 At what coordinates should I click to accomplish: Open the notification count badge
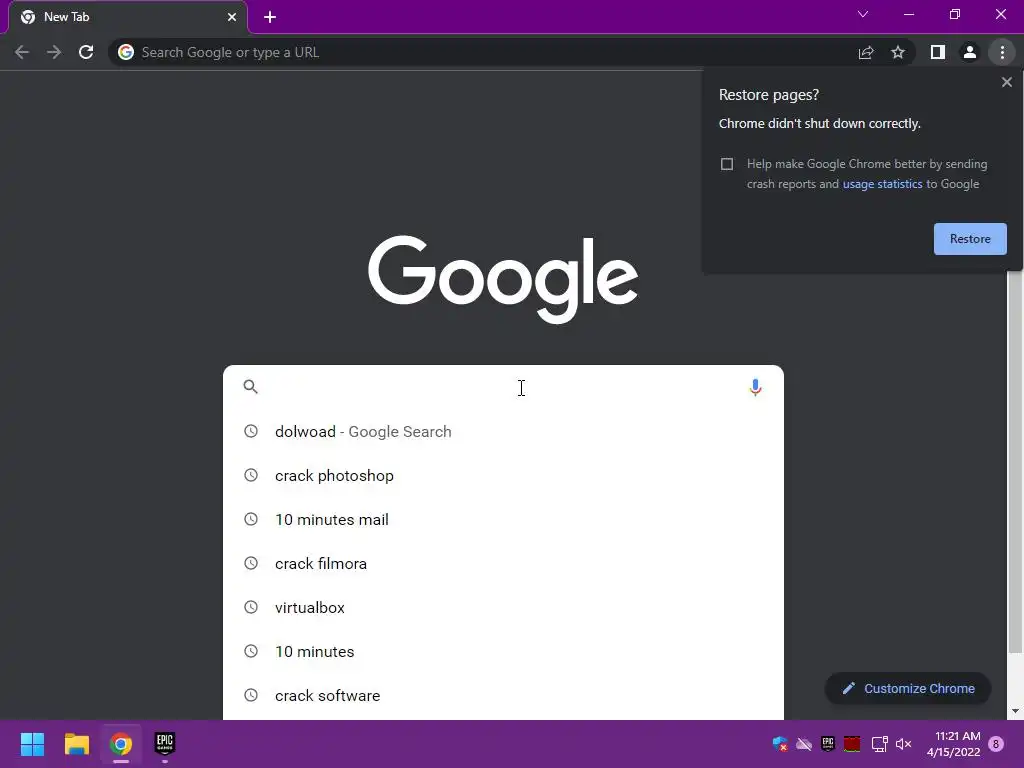(x=996, y=744)
